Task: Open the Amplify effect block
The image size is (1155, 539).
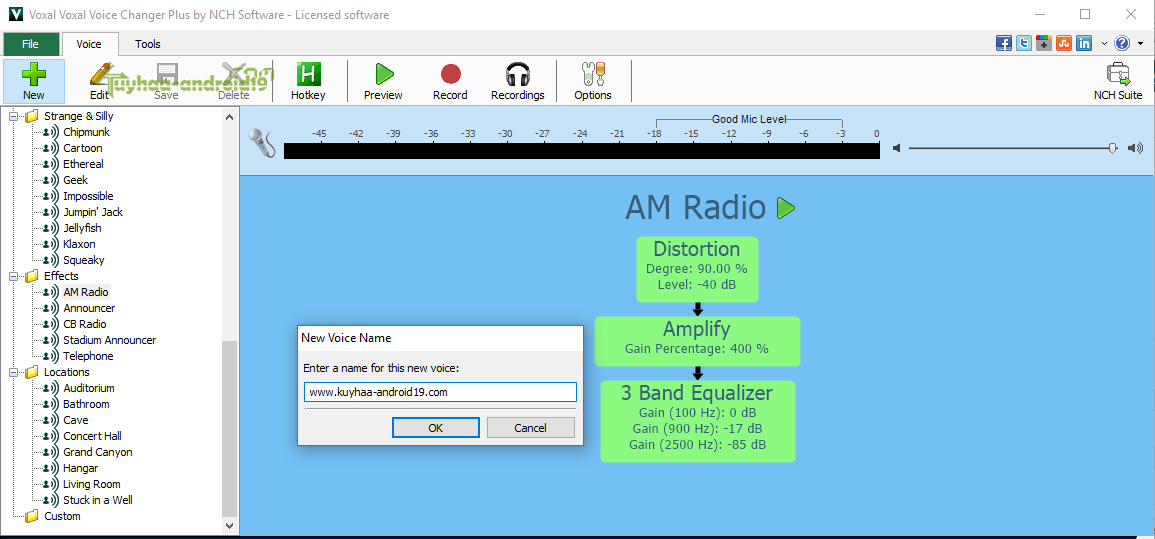Action: point(697,341)
